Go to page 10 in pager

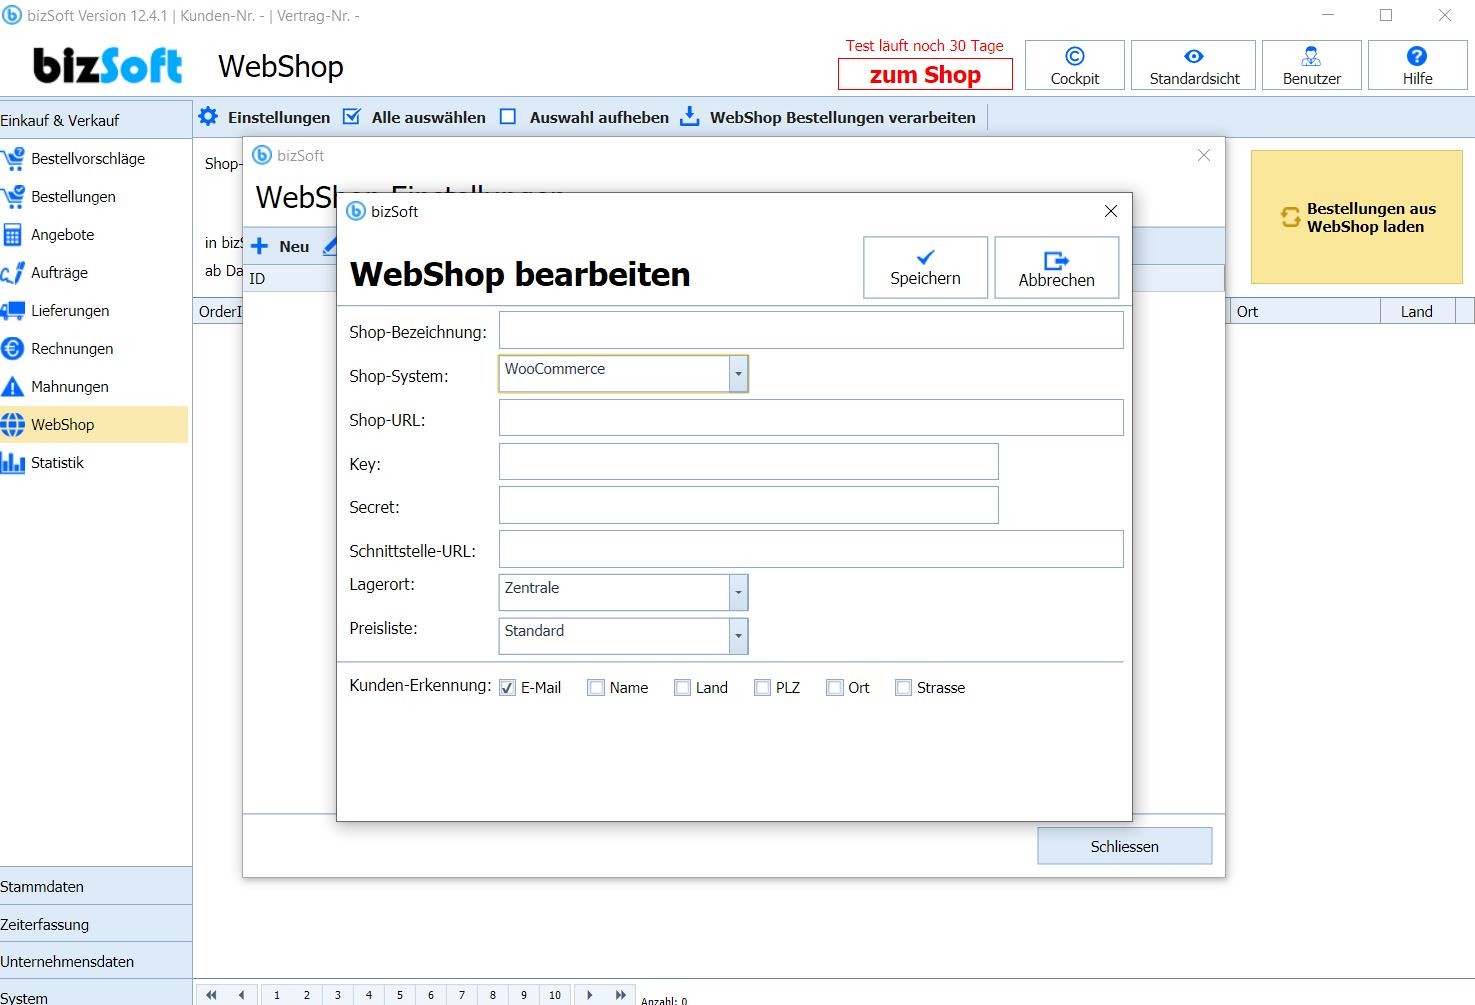coord(555,995)
